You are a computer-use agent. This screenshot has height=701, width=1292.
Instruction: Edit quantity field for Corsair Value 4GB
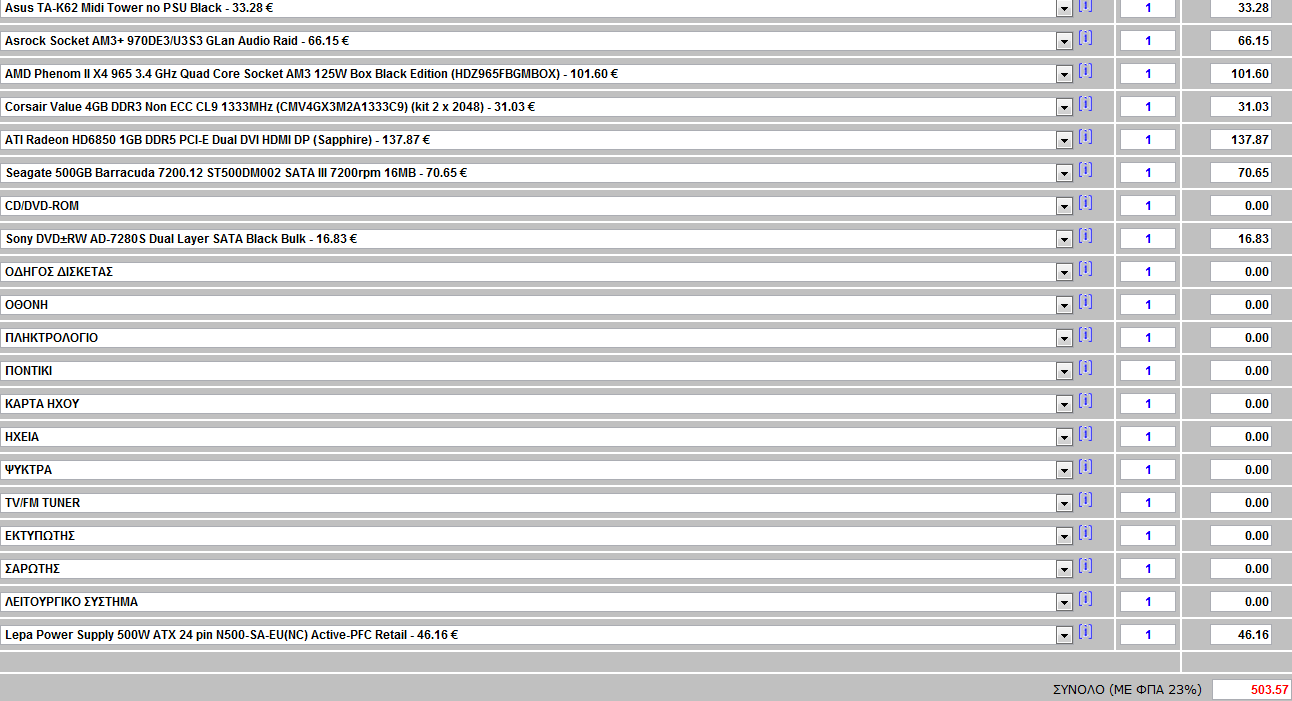tap(1148, 107)
